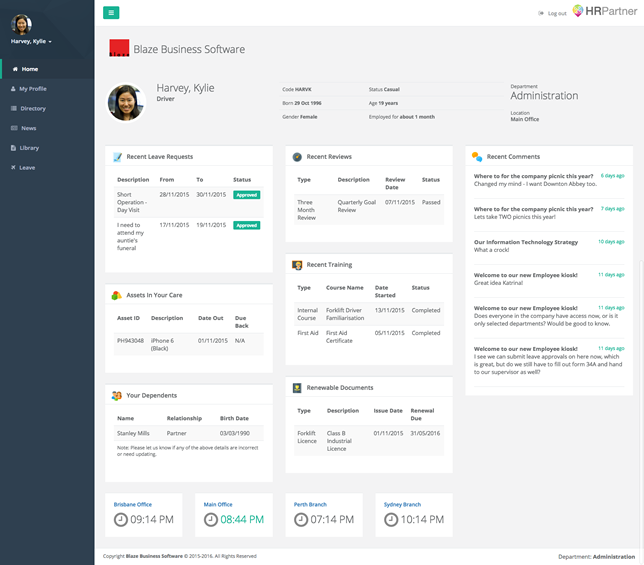
Task: Open the Perth Branch link
Action: pyautogui.click(x=310, y=505)
